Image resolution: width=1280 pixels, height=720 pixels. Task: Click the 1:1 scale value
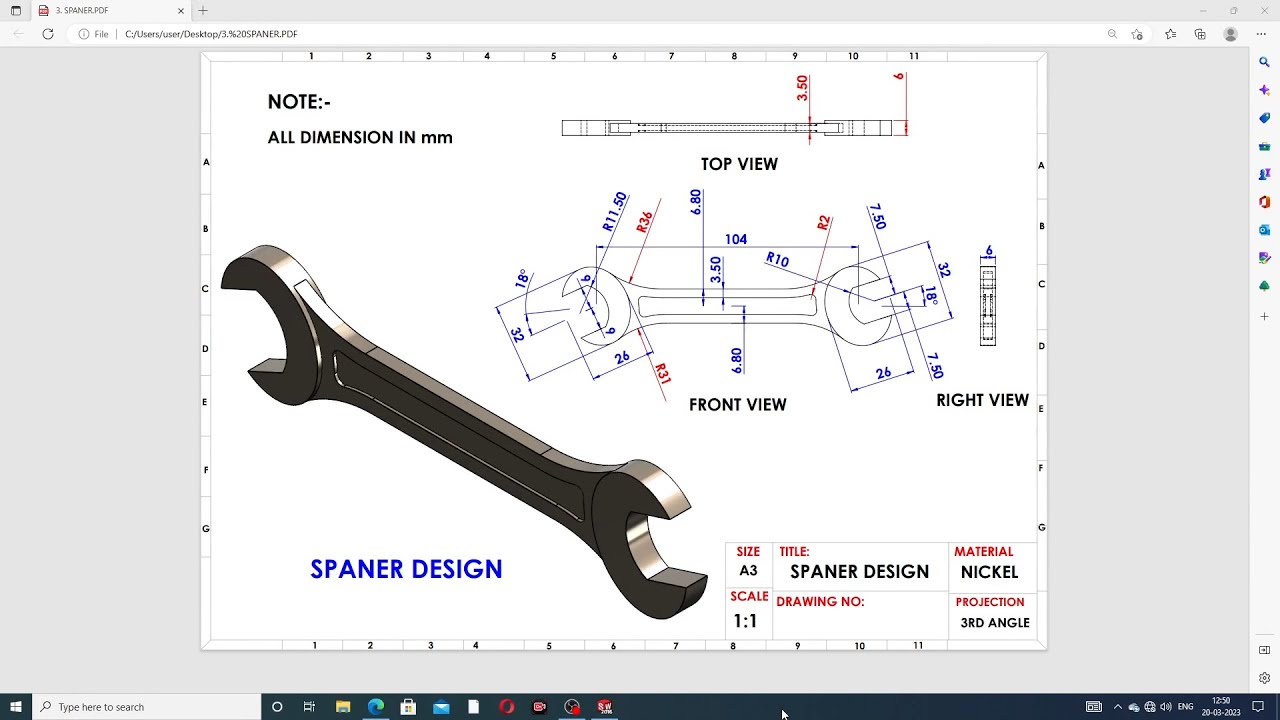pos(745,621)
